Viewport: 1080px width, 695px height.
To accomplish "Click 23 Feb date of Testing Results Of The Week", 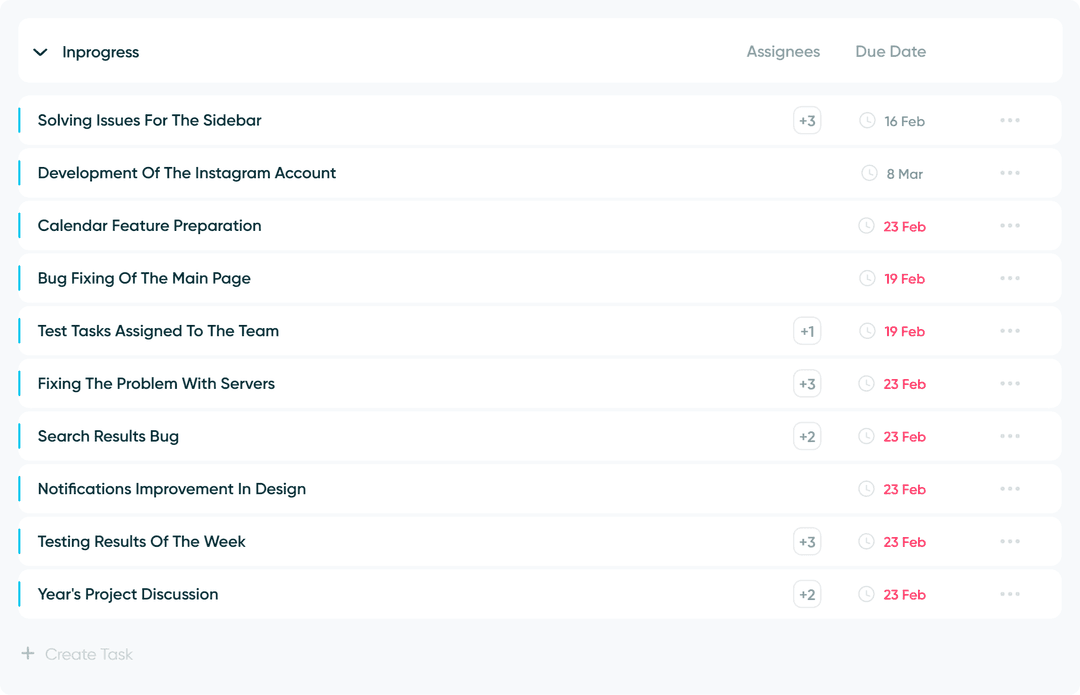I will (x=904, y=542).
